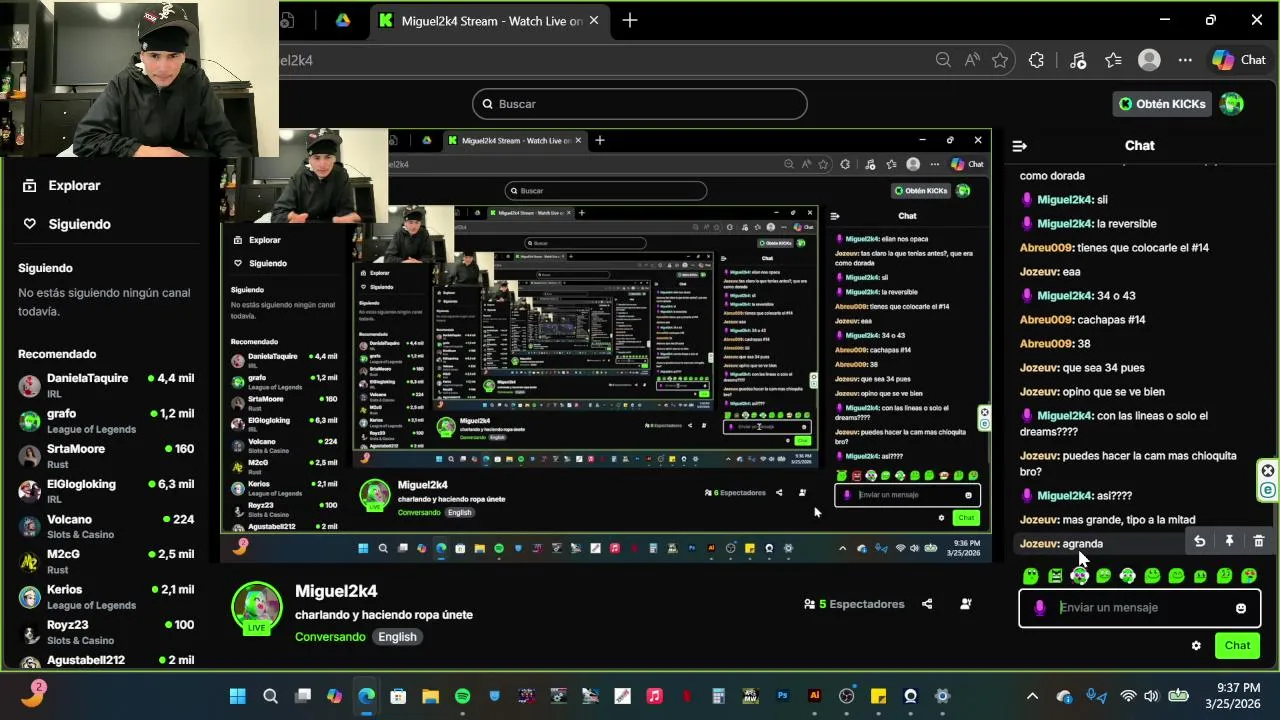Click the live stream video player
This screenshot has width=1280, height=720.
(606, 346)
